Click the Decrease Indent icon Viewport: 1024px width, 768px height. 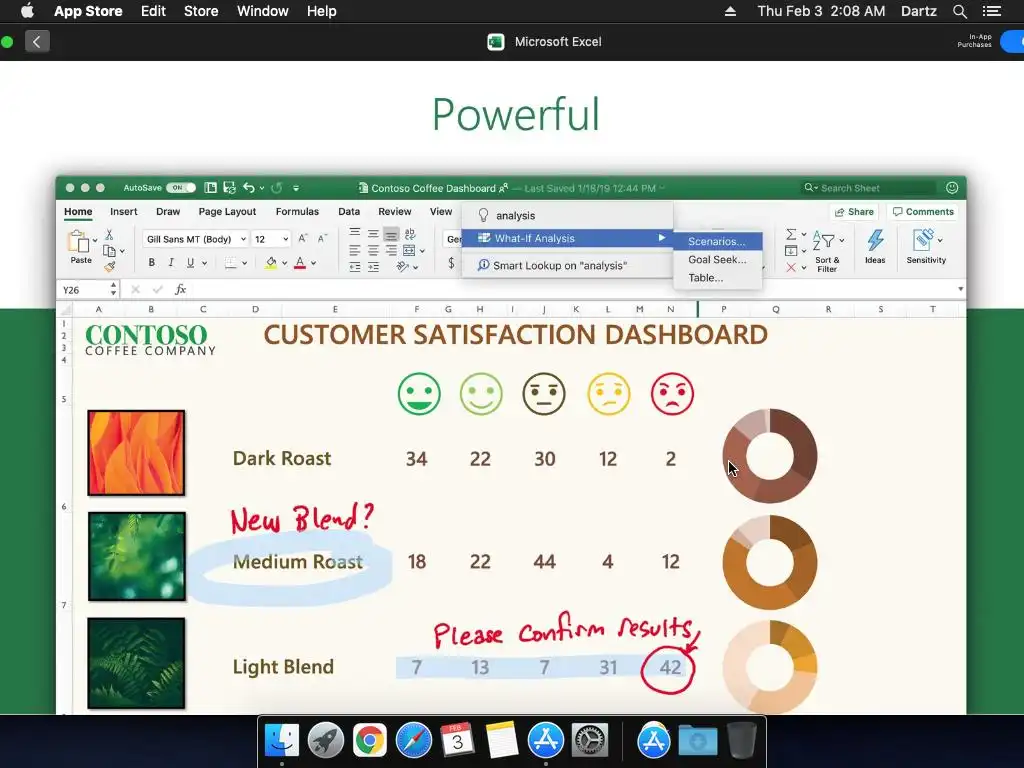click(355, 267)
